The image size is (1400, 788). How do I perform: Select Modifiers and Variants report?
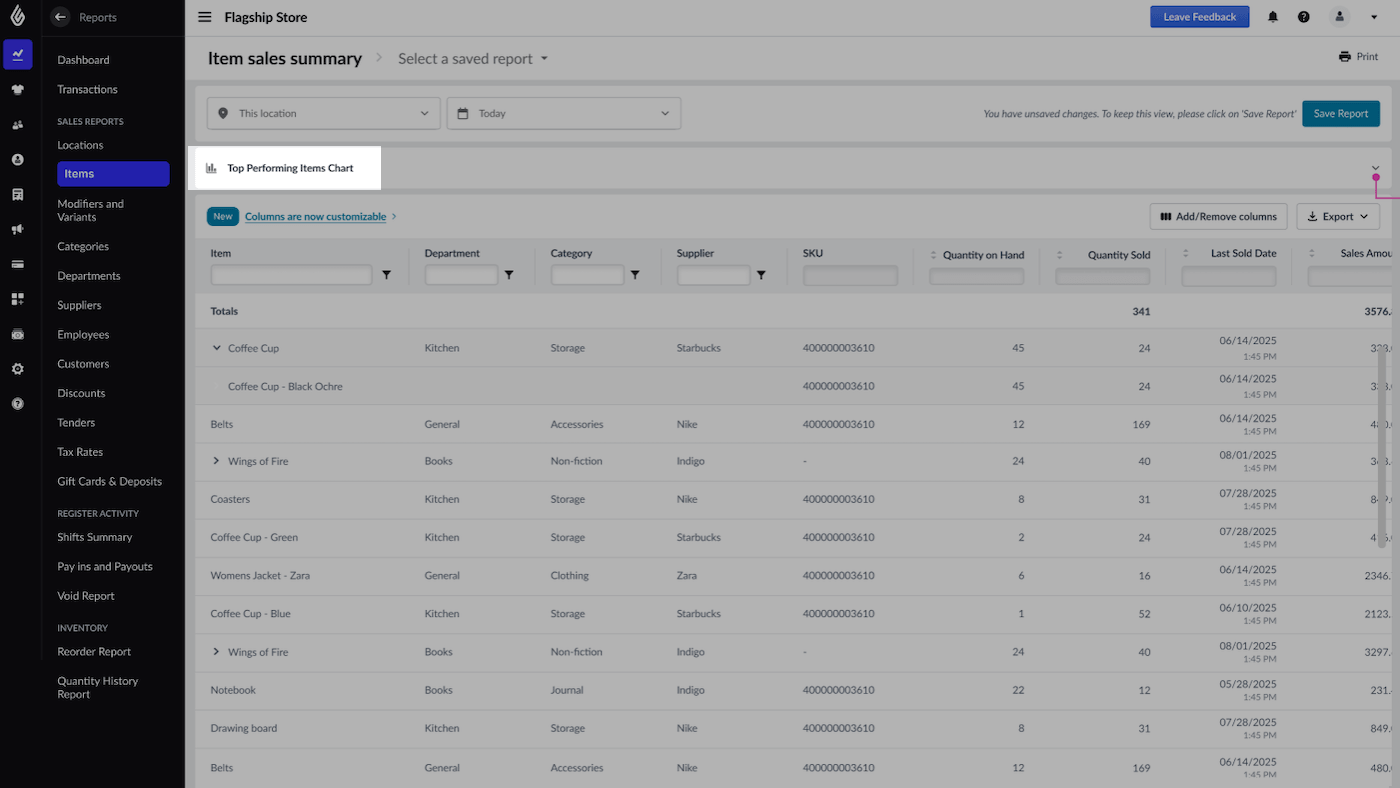[90, 210]
